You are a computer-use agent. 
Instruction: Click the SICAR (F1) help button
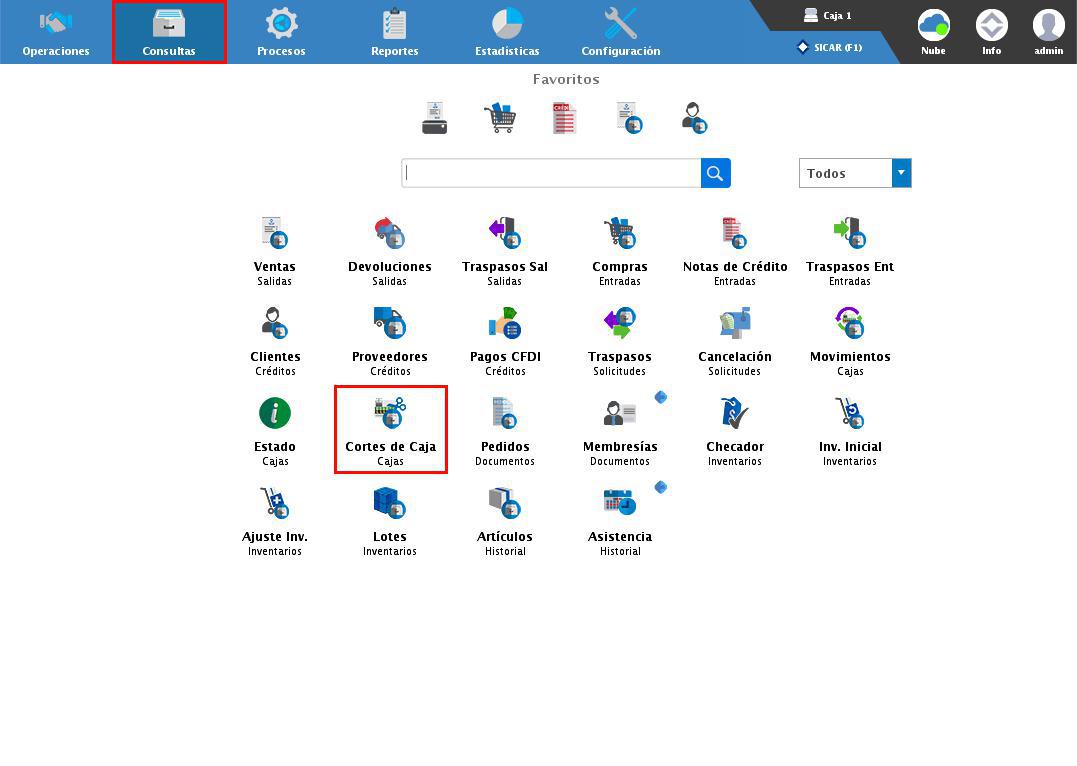[x=830, y=47]
